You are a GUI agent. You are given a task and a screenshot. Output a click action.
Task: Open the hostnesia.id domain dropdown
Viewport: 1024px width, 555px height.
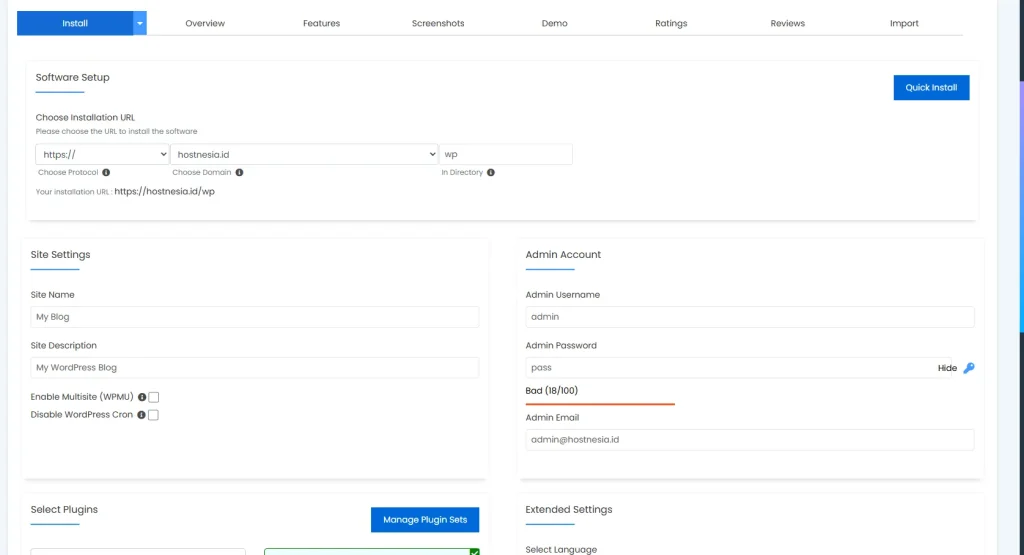(304, 154)
